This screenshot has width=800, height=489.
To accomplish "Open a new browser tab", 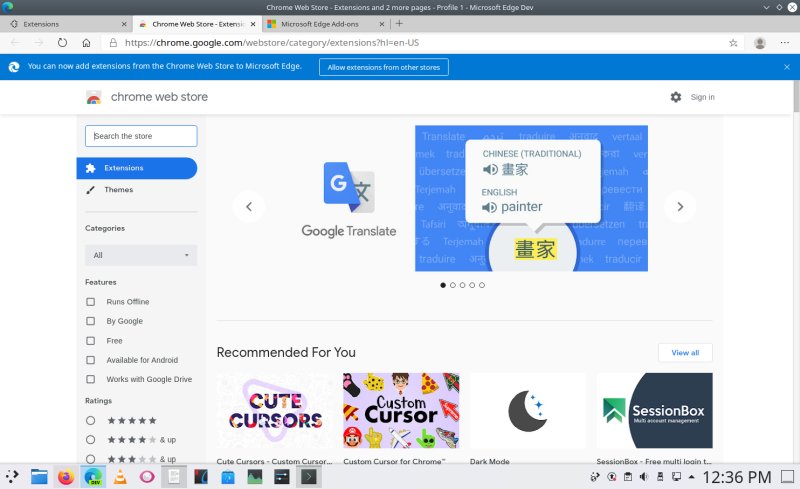I will point(399,23).
